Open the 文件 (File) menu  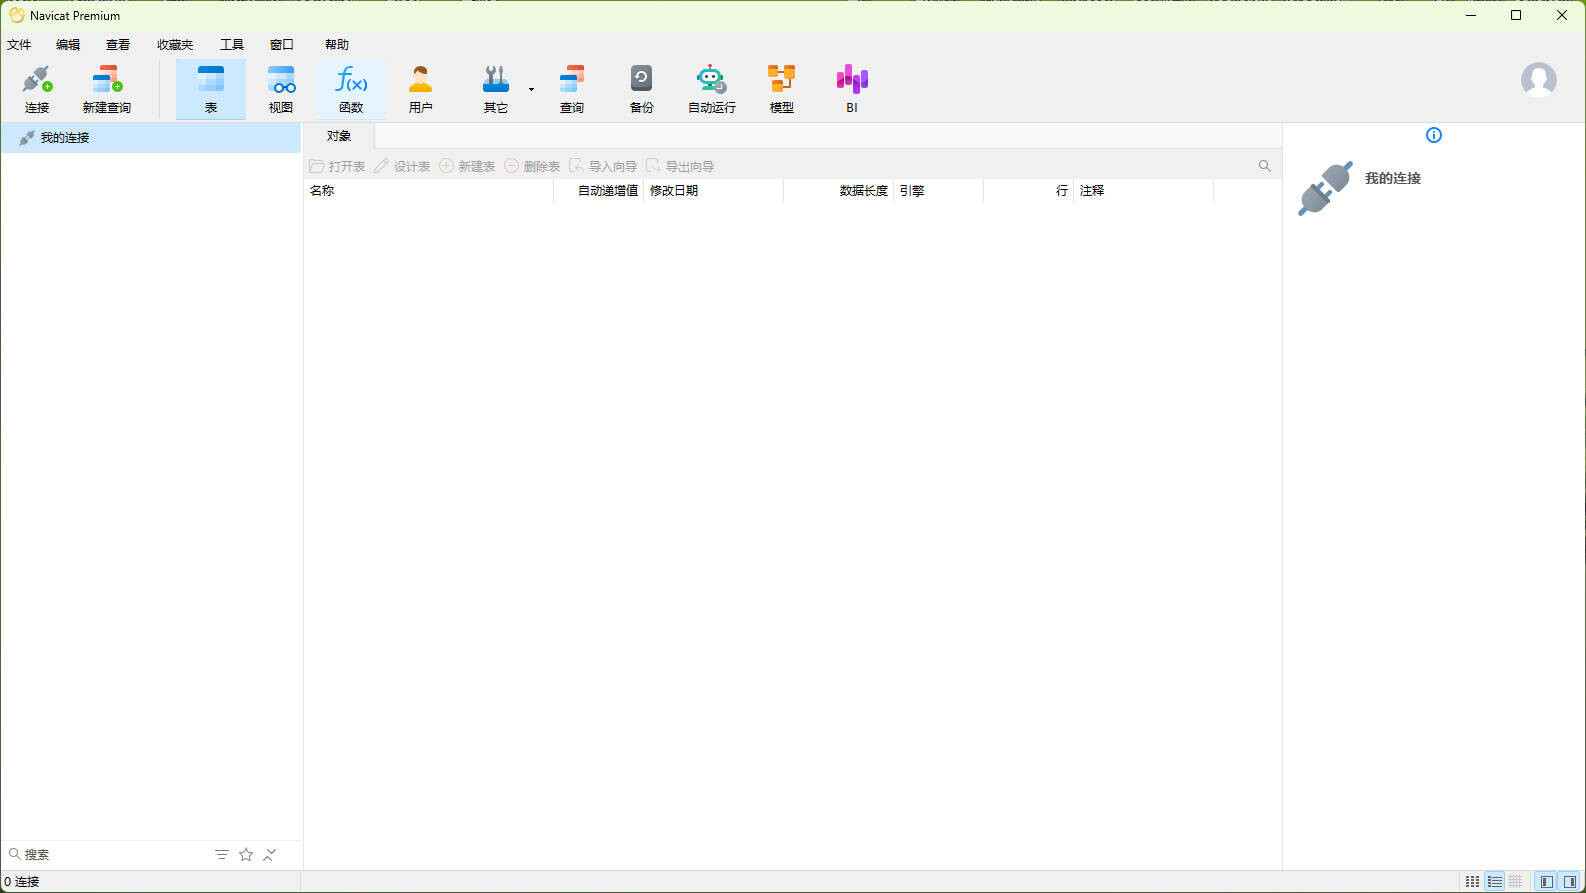coord(19,44)
